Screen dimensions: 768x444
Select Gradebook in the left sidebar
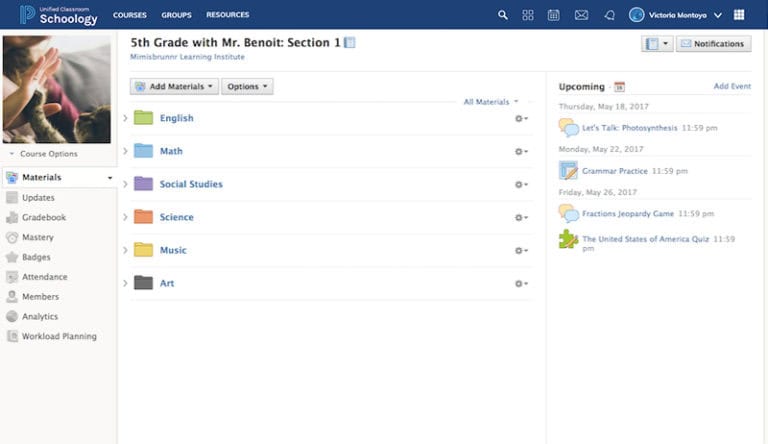[44, 217]
